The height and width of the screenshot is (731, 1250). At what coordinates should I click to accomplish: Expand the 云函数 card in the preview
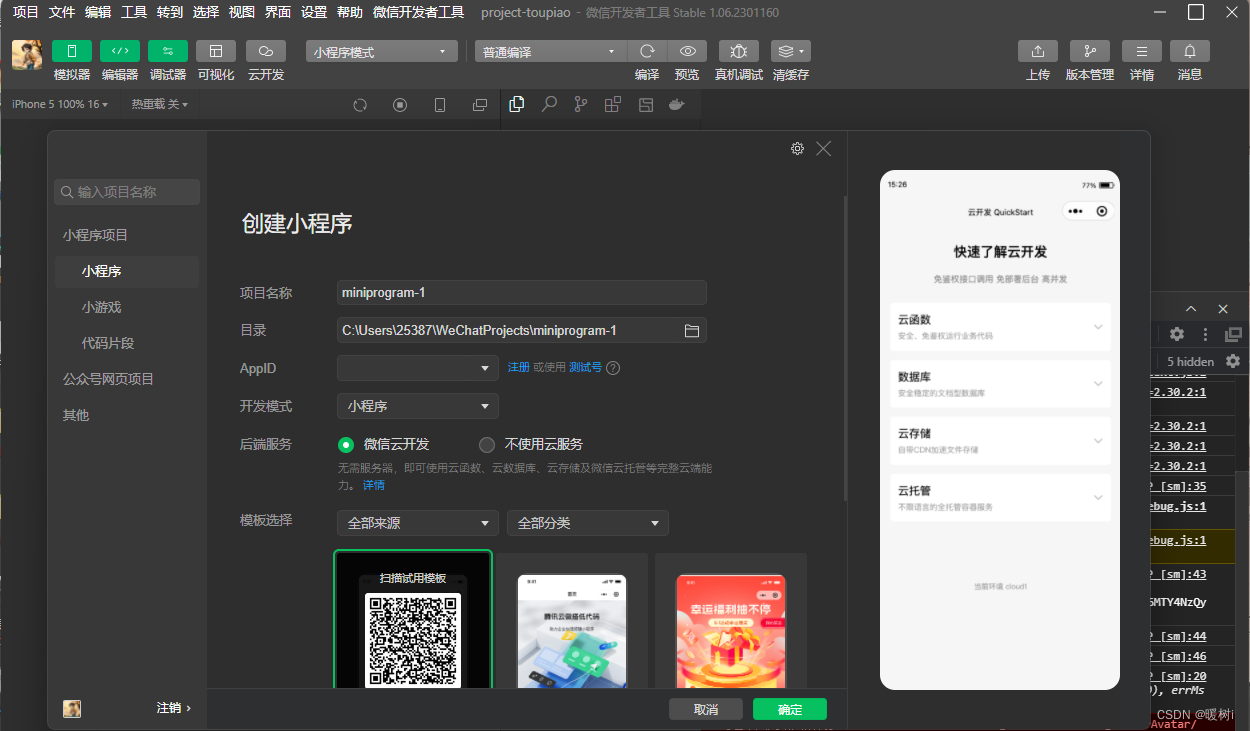coord(1000,327)
